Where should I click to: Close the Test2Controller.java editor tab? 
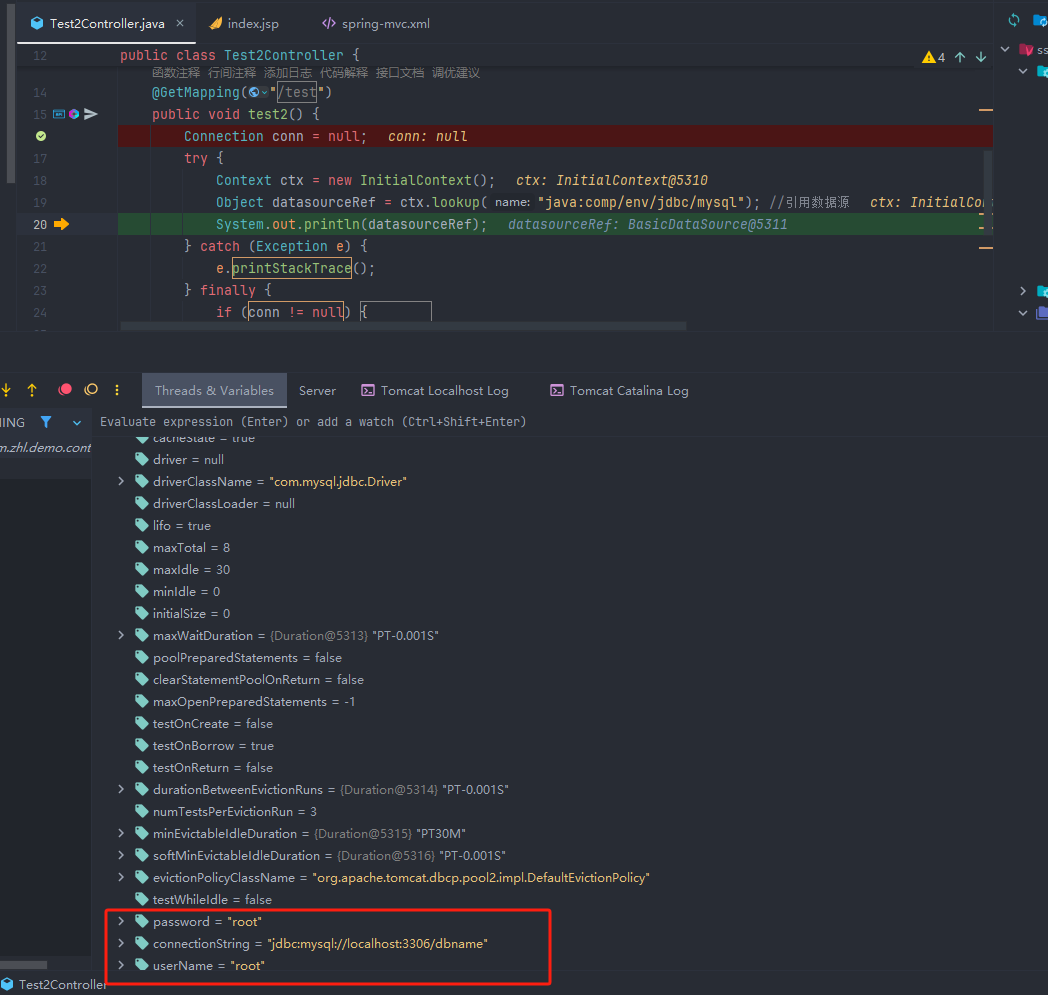click(180, 23)
